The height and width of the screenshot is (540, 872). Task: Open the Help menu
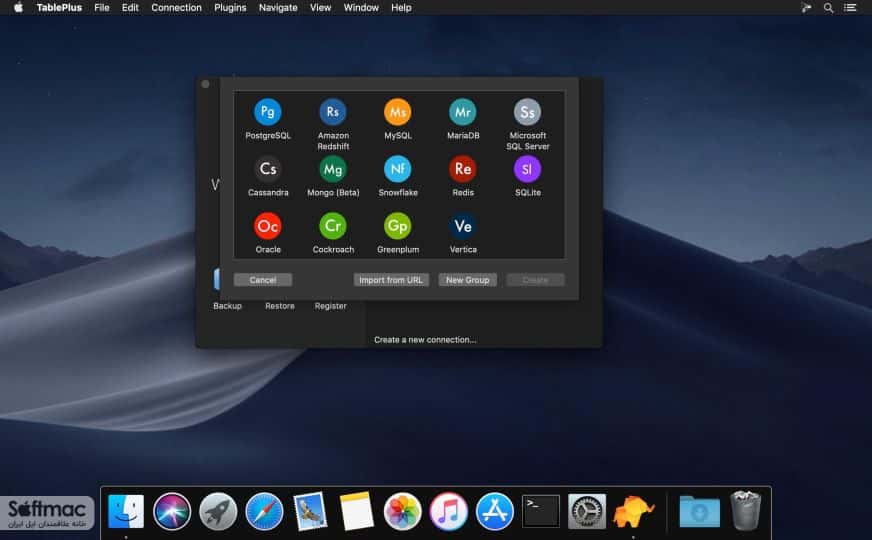401,8
